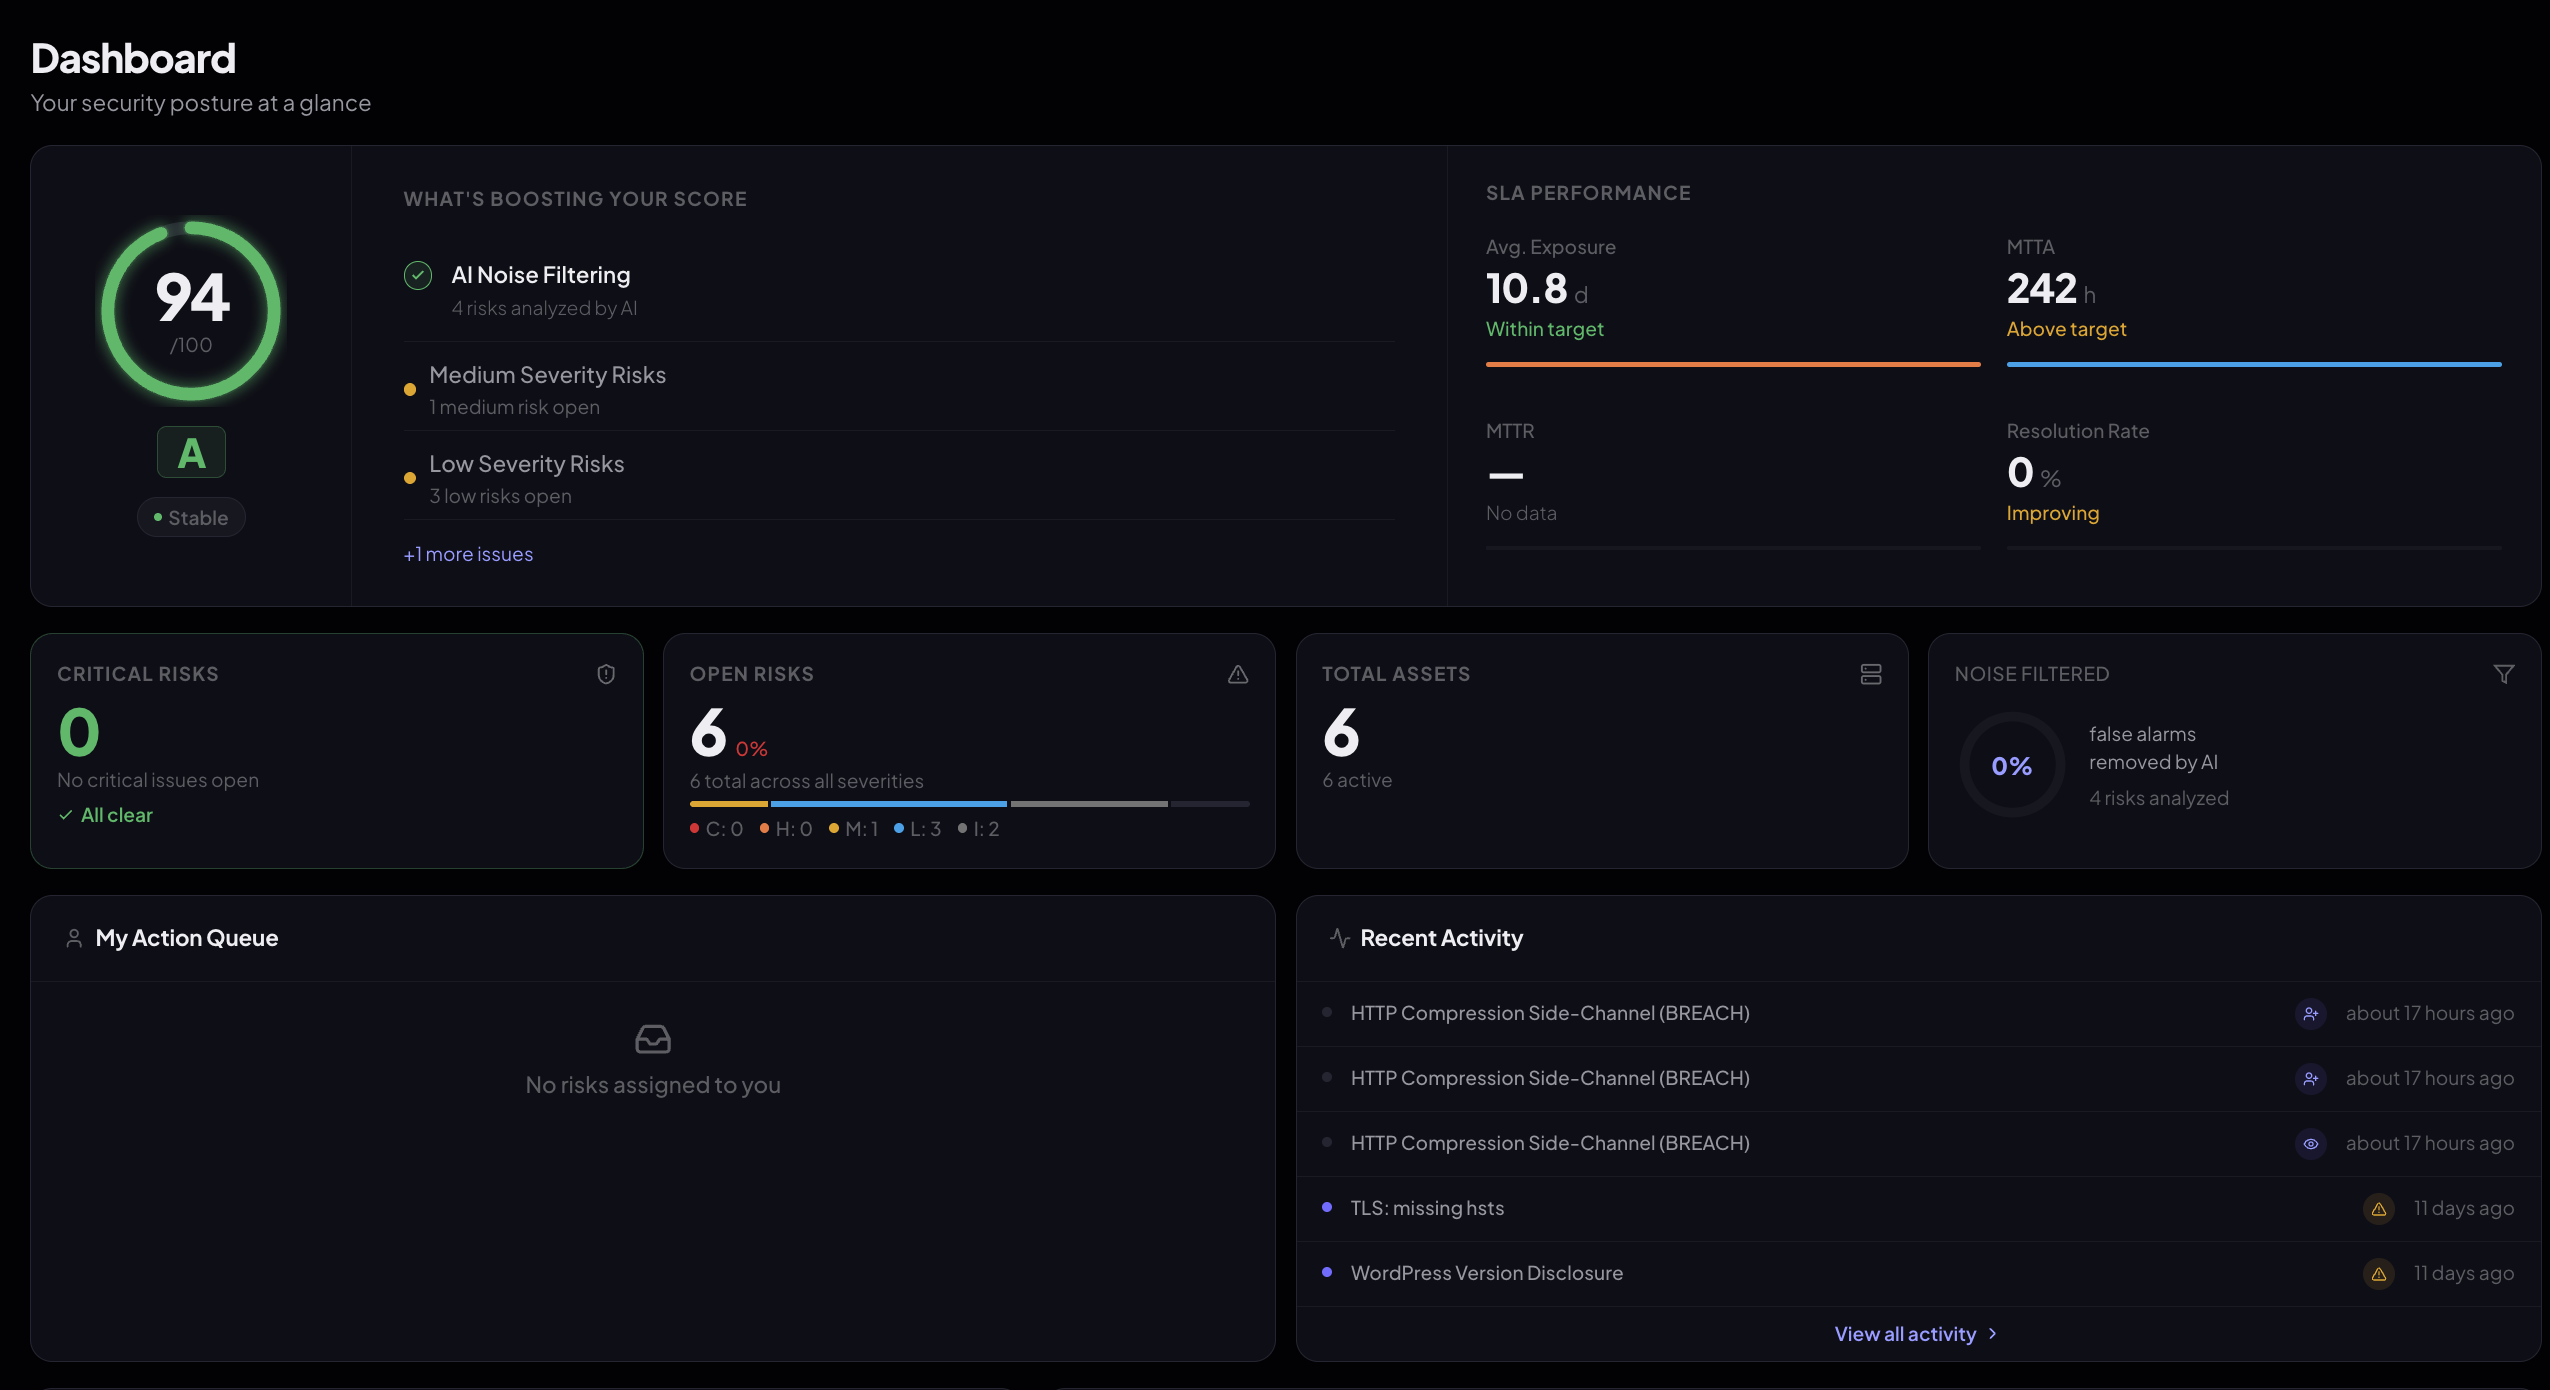Click the chevron after View all activity
This screenshot has height=1390, width=2550.
(1993, 1333)
